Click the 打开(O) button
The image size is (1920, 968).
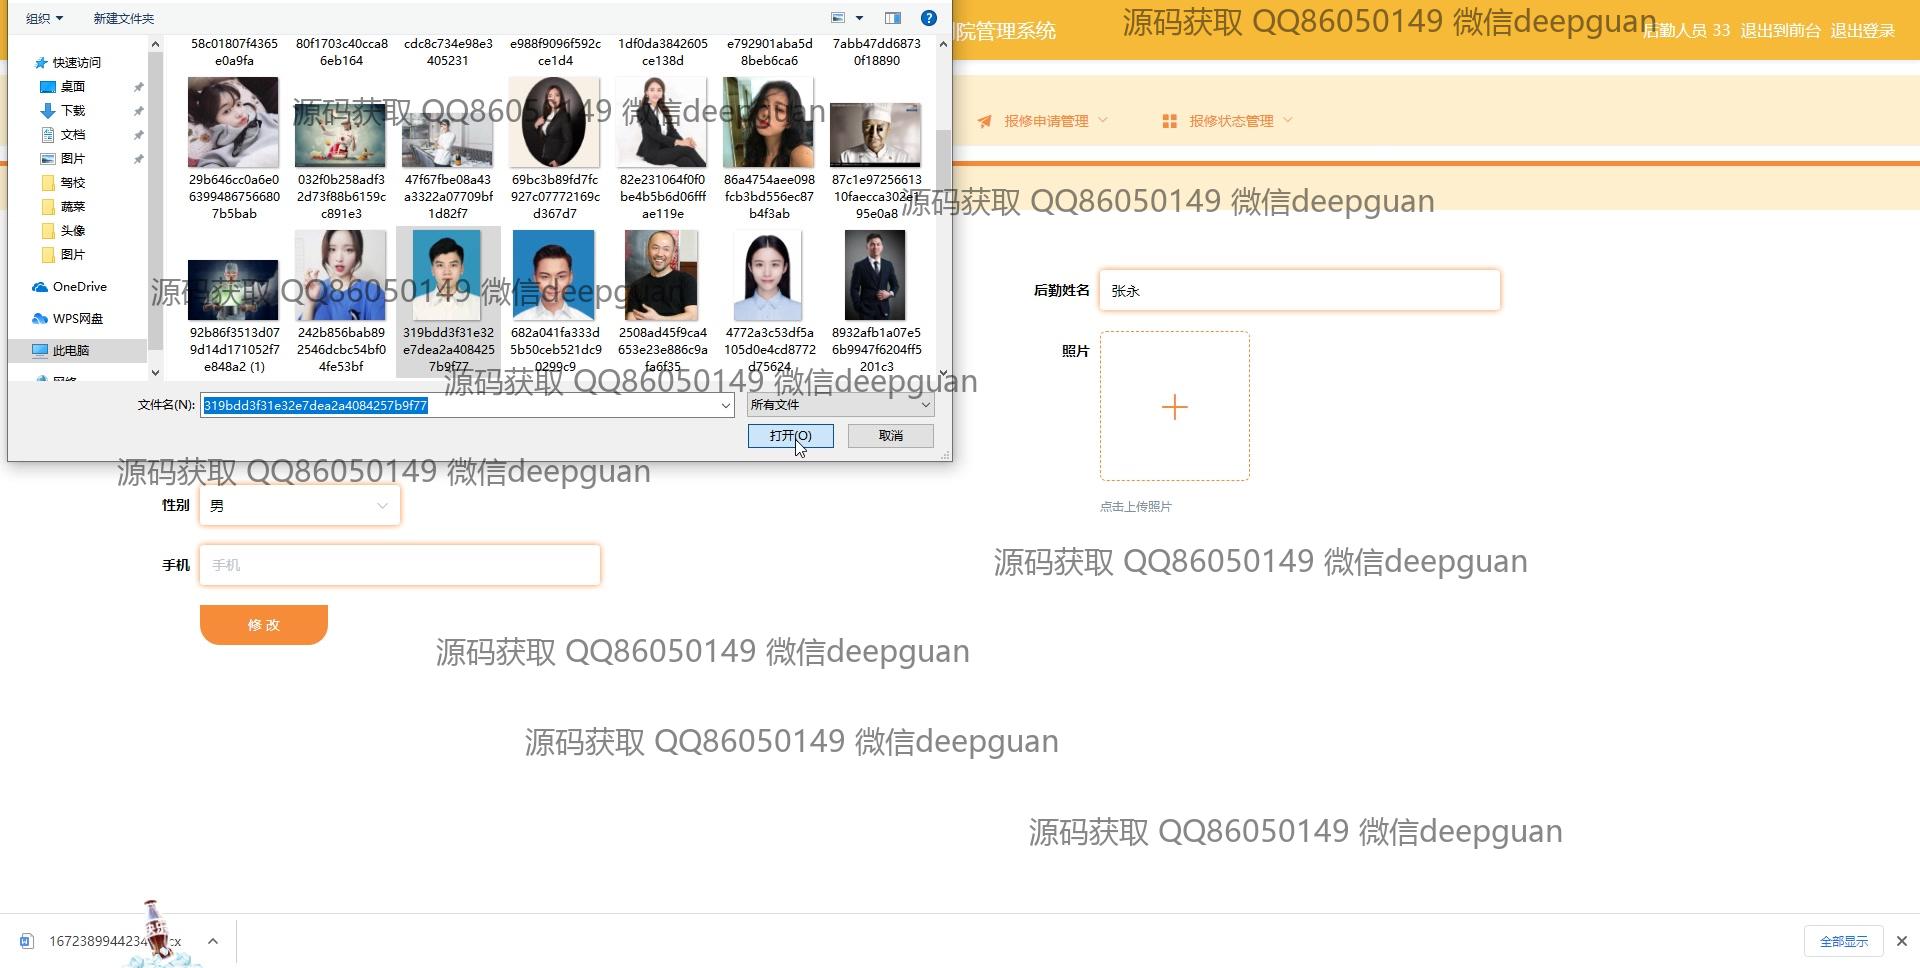[790, 436]
